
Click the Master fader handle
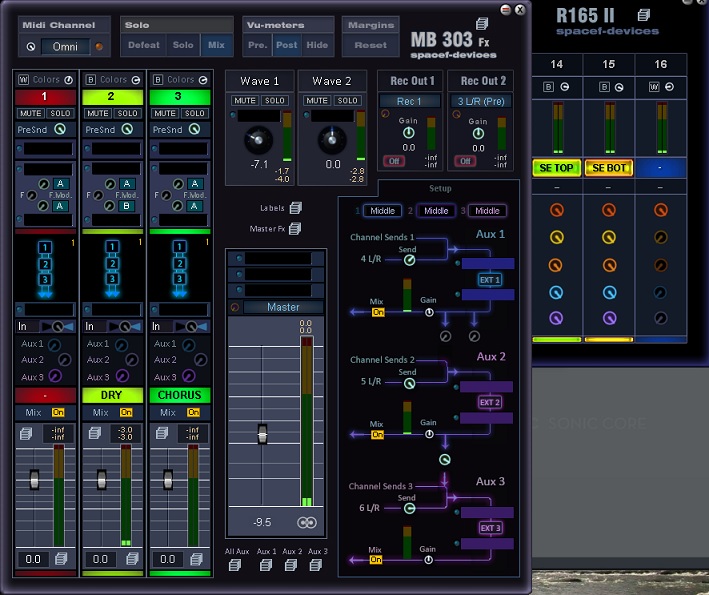(x=262, y=434)
